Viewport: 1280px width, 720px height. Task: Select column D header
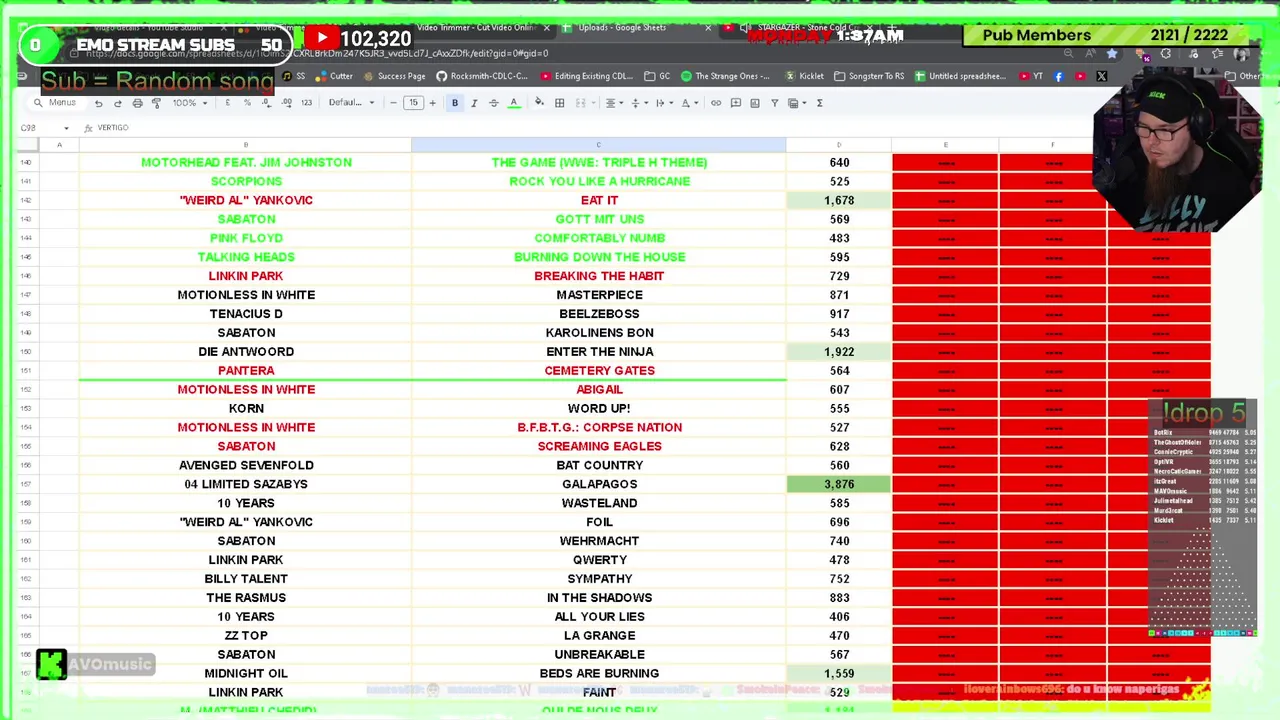(839, 145)
